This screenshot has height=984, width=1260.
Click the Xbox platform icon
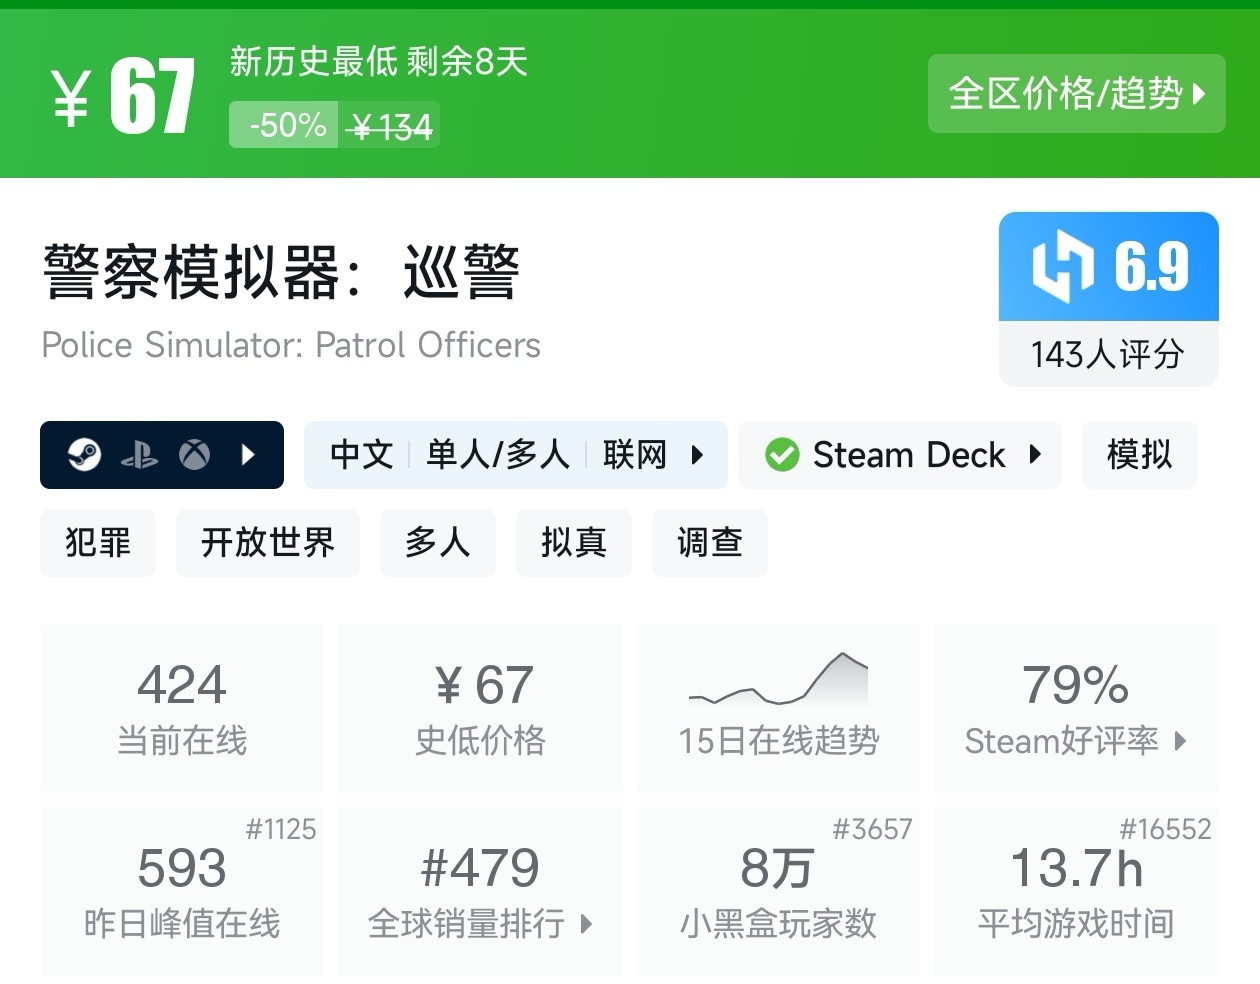point(195,455)
